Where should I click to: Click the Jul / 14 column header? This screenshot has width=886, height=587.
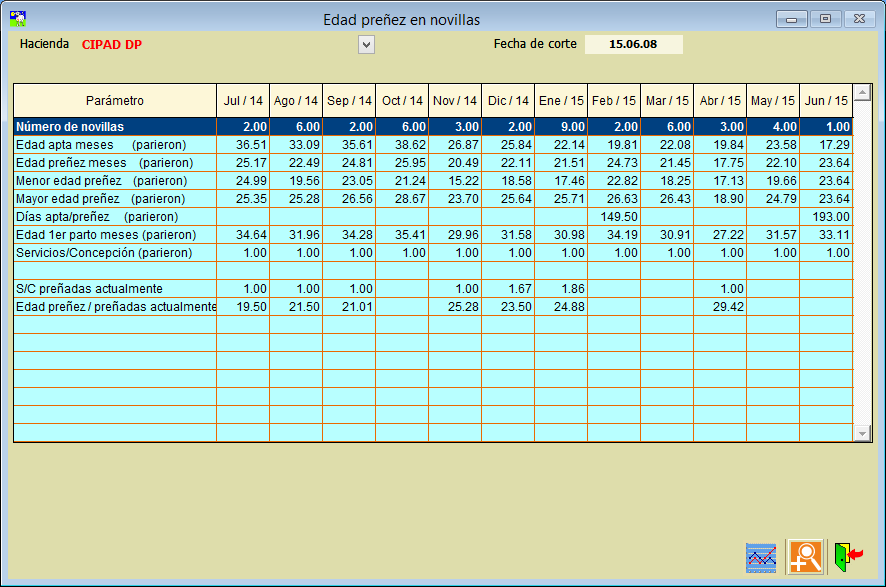coord(243,101)
